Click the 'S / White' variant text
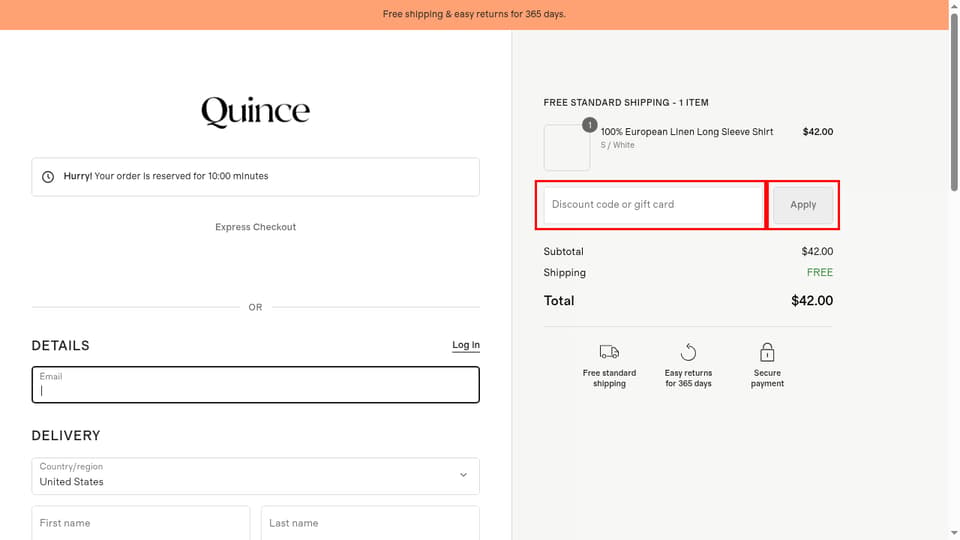960x540 pixels. (x=617, y=145)
